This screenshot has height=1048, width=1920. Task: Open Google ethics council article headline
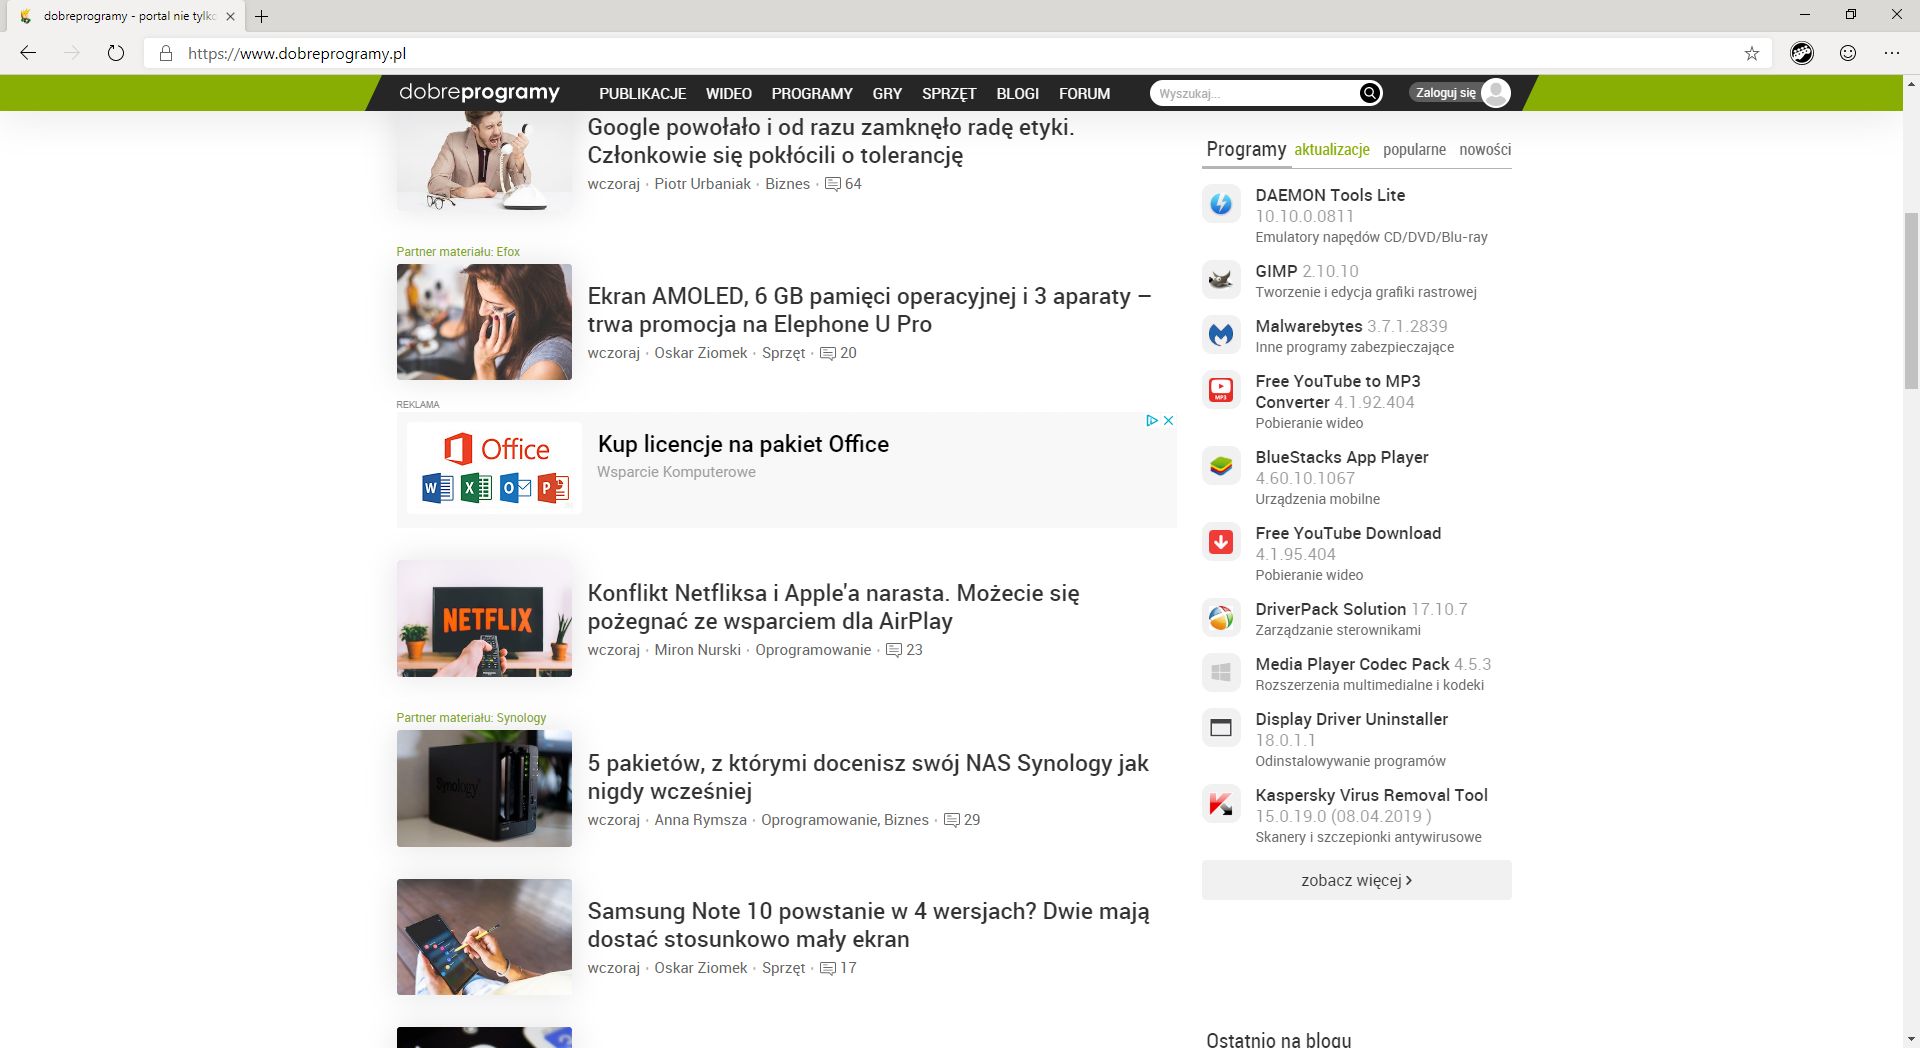point(830,141)
